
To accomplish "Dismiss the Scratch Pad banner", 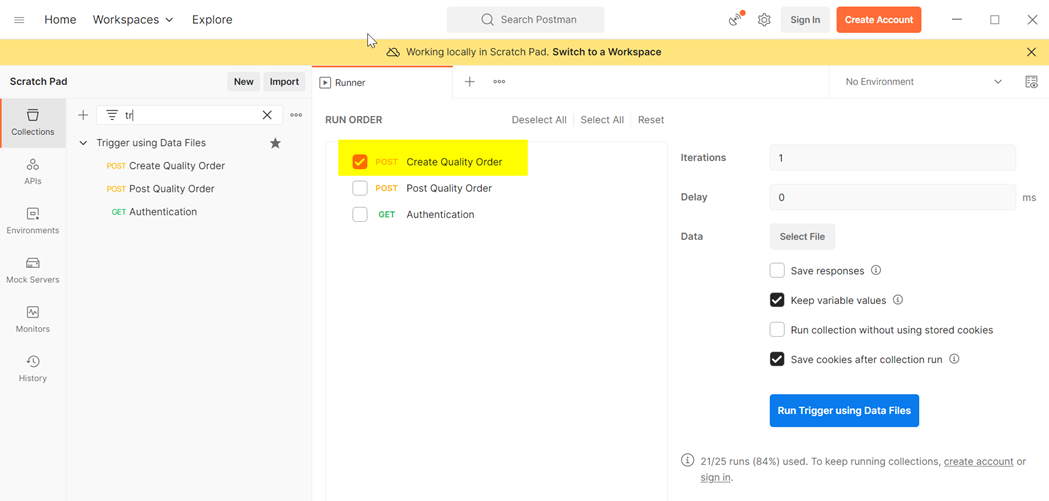I will pos(1032,52).
